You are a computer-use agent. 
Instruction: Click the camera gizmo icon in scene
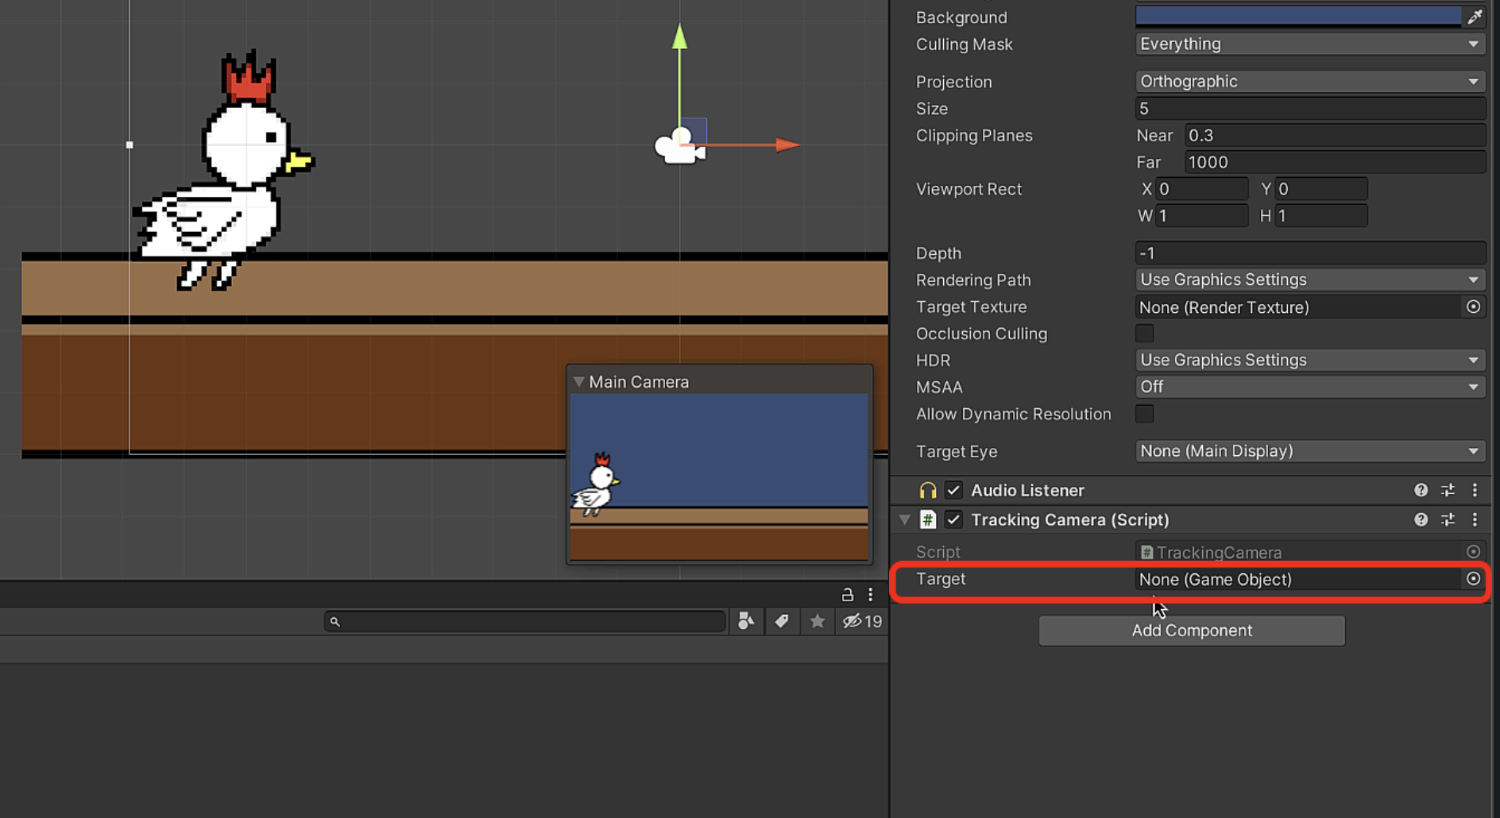point(678,146)
